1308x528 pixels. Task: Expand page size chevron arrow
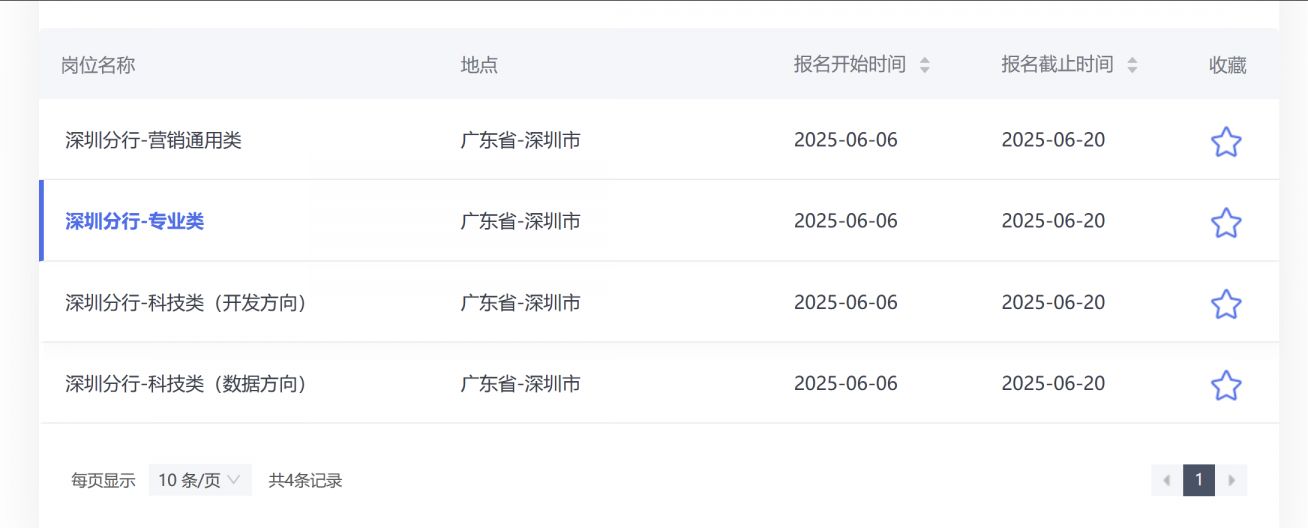[x=234, y=480]
